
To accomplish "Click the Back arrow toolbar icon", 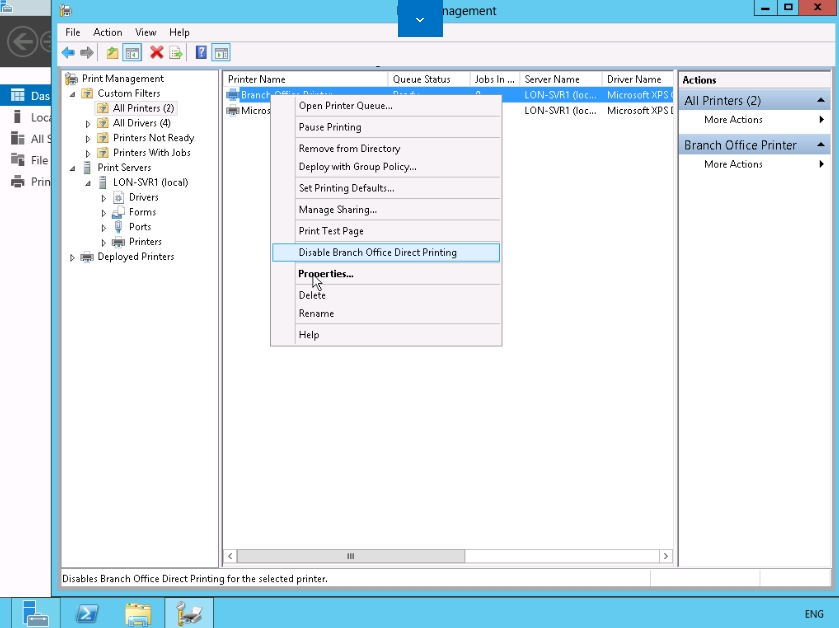I will (x=68, y=52).
